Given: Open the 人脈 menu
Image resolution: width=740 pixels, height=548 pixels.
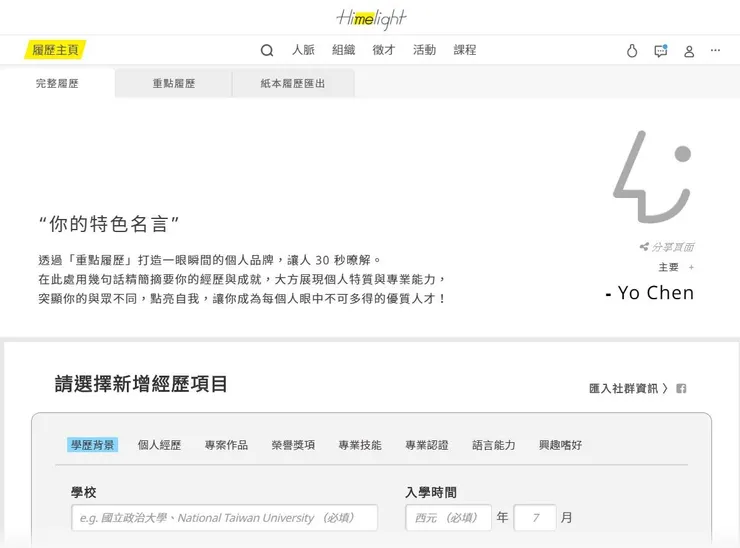Looking at the screenshot, I should [303, 50].
